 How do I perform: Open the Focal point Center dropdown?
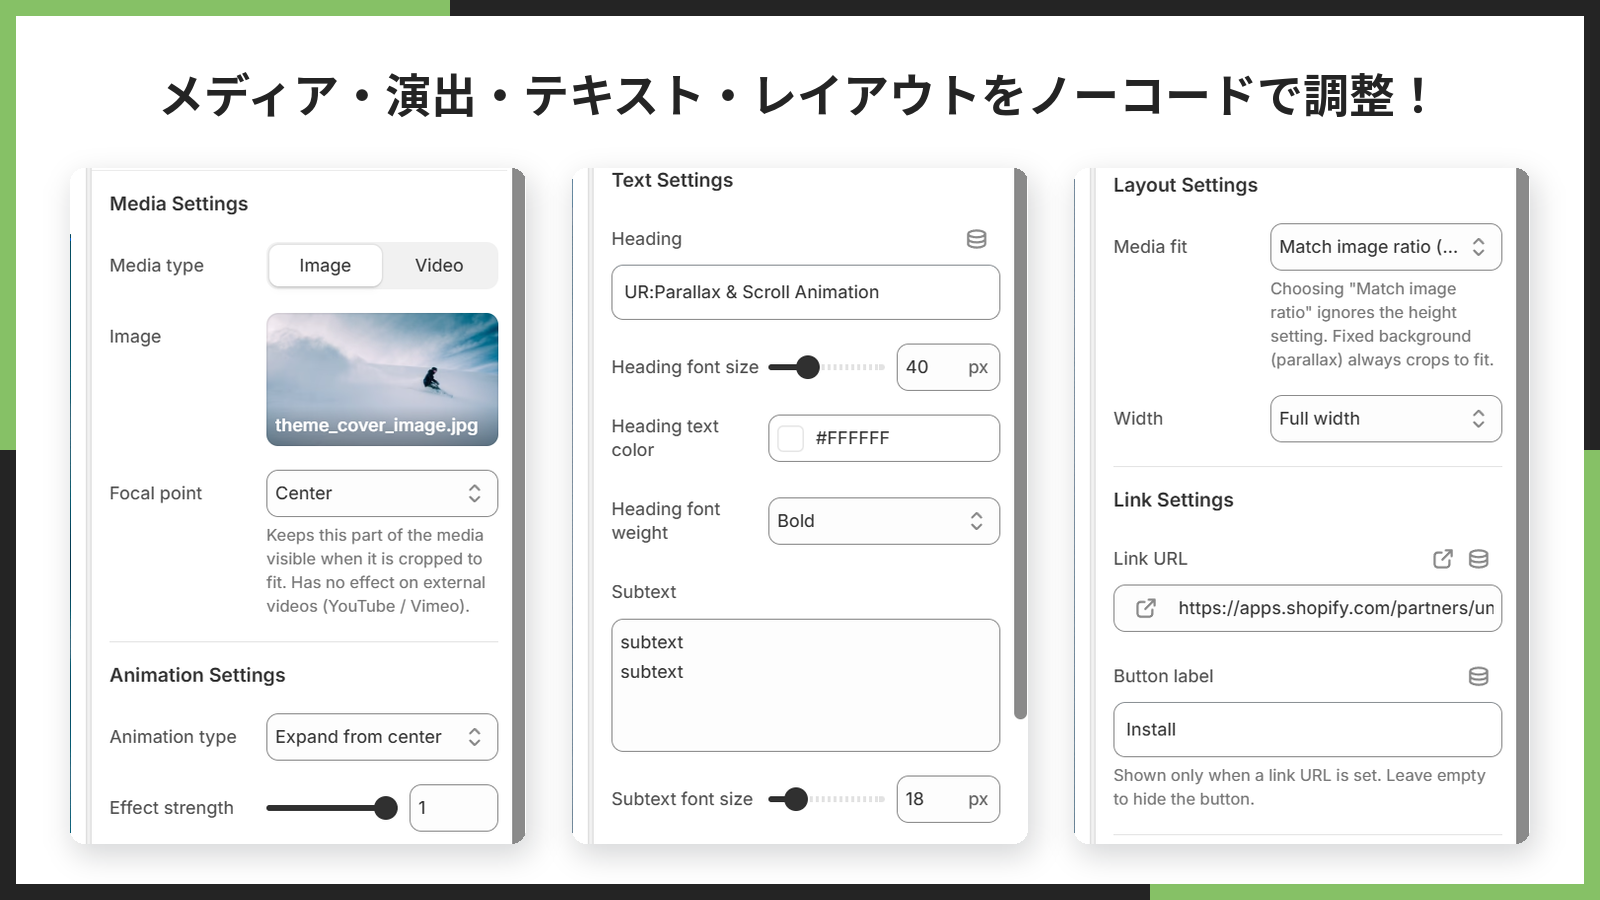point(382,494)
